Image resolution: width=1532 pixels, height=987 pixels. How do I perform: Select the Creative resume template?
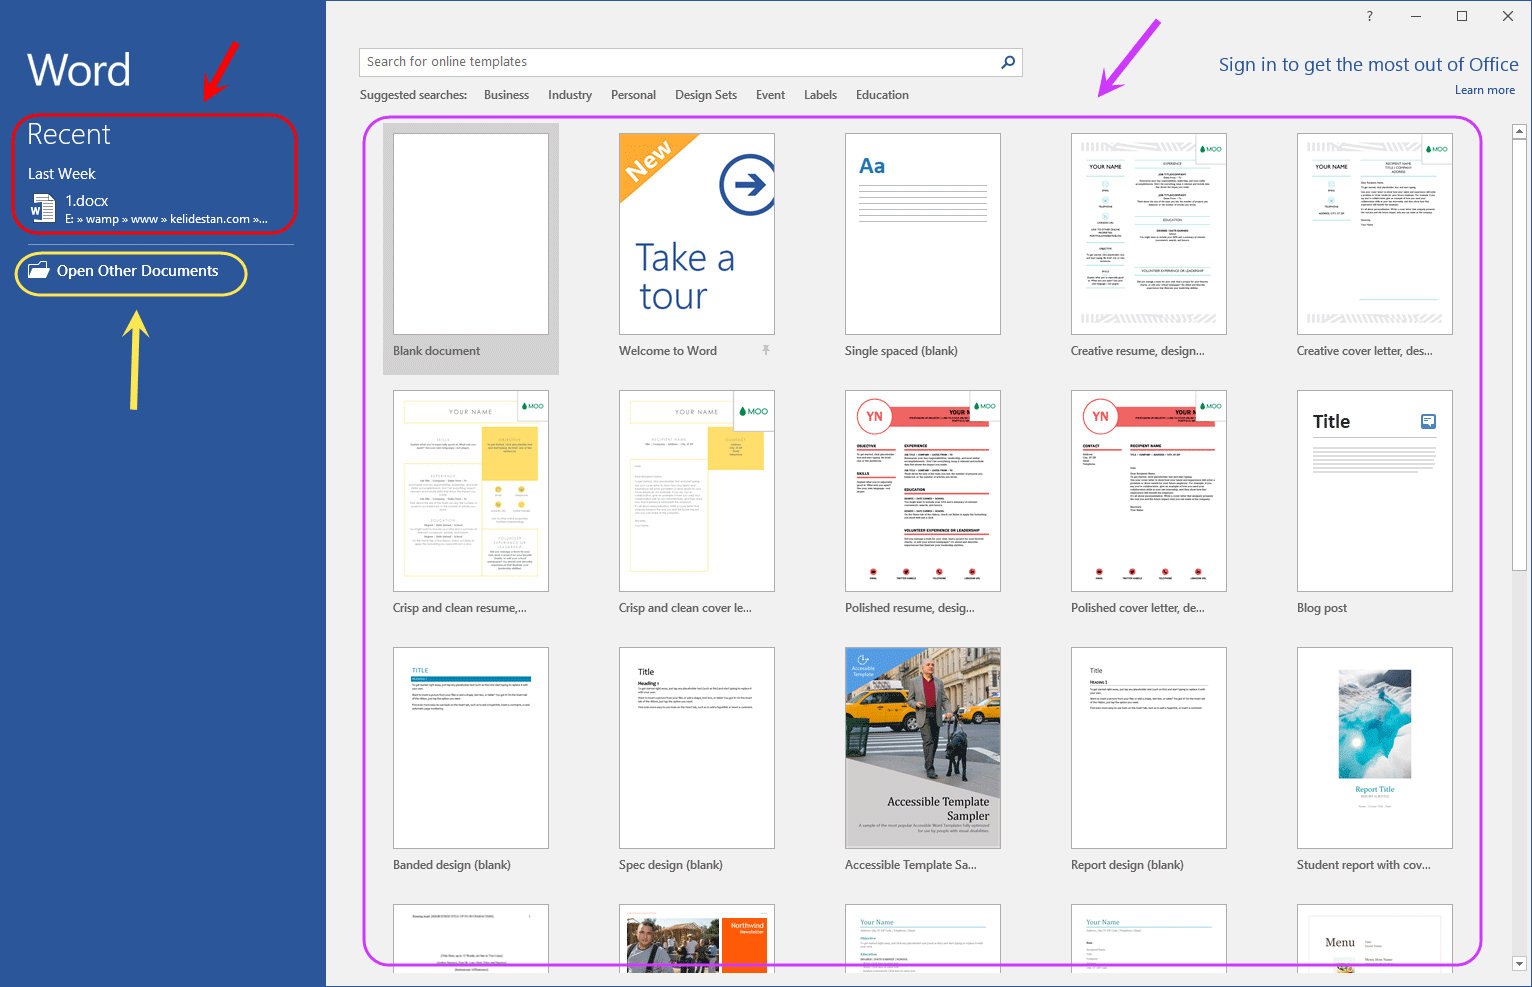pos(1149,234)
